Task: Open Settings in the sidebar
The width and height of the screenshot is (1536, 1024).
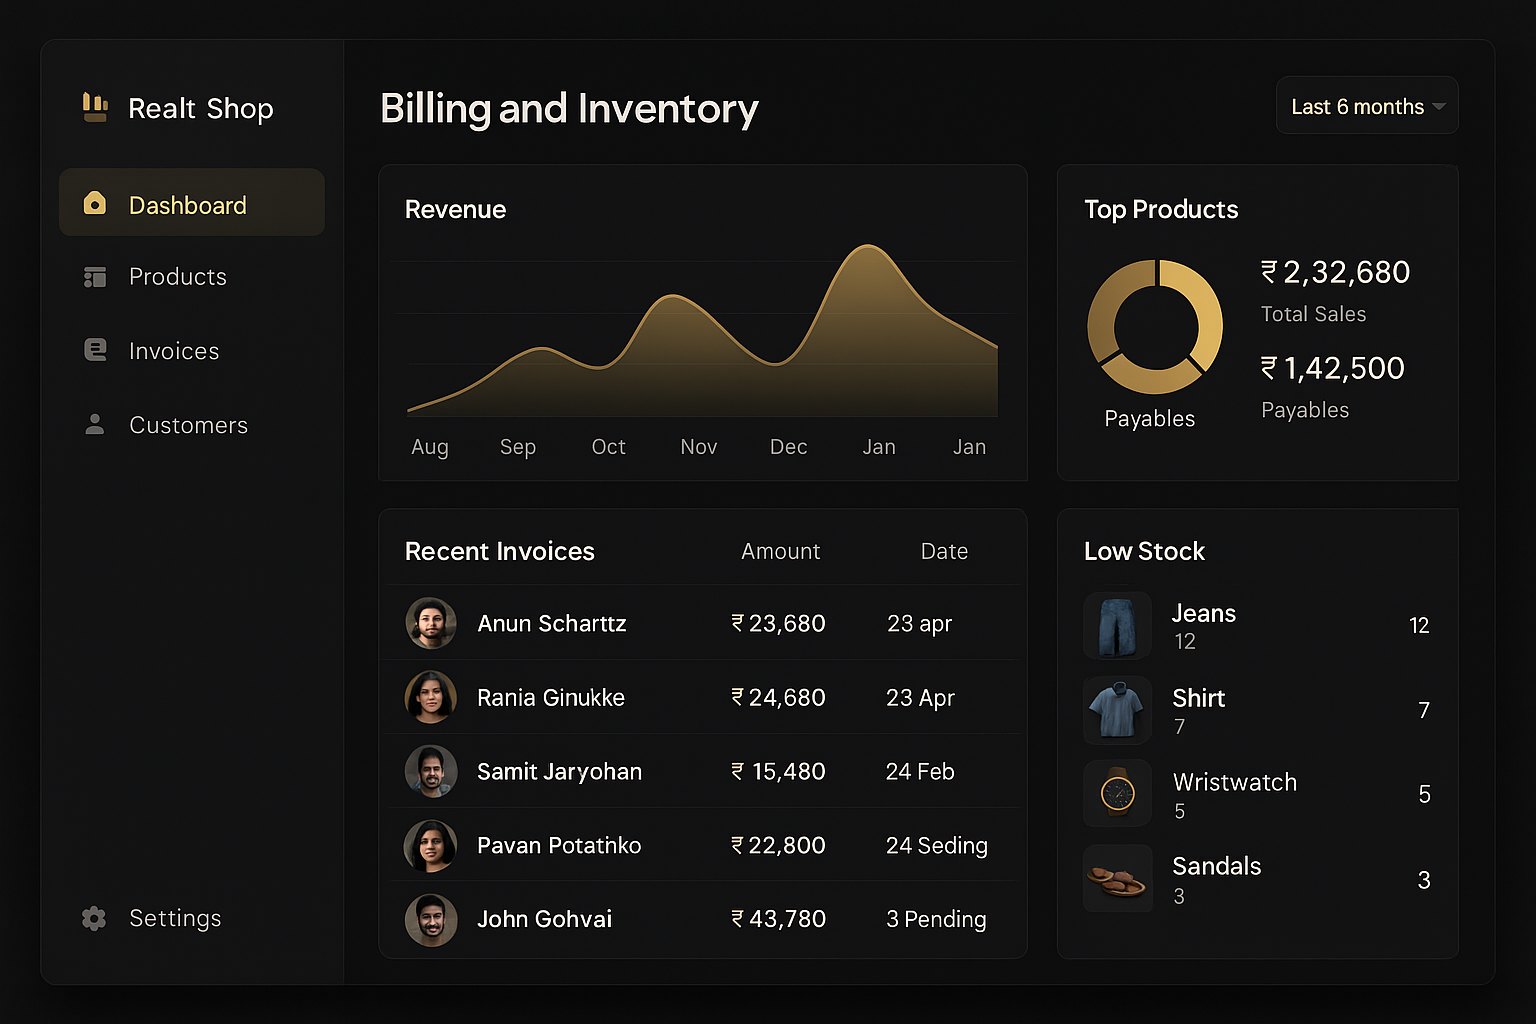Action: (x=192, y=918)
